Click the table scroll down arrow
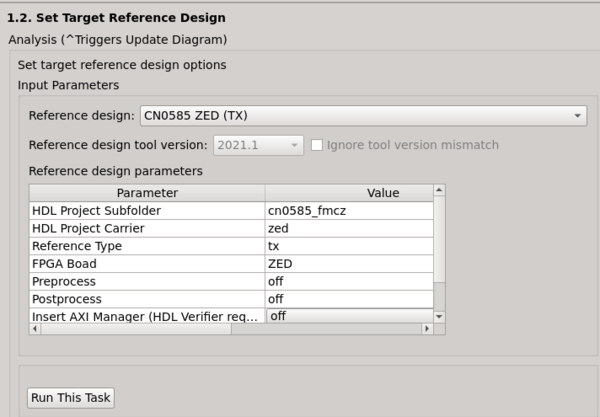The height and width of the screenshot is (417, 600). click(x=439, y=315)
